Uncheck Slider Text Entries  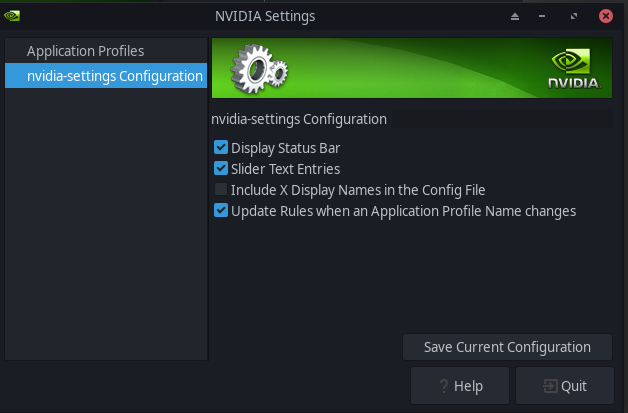point(221,169)
